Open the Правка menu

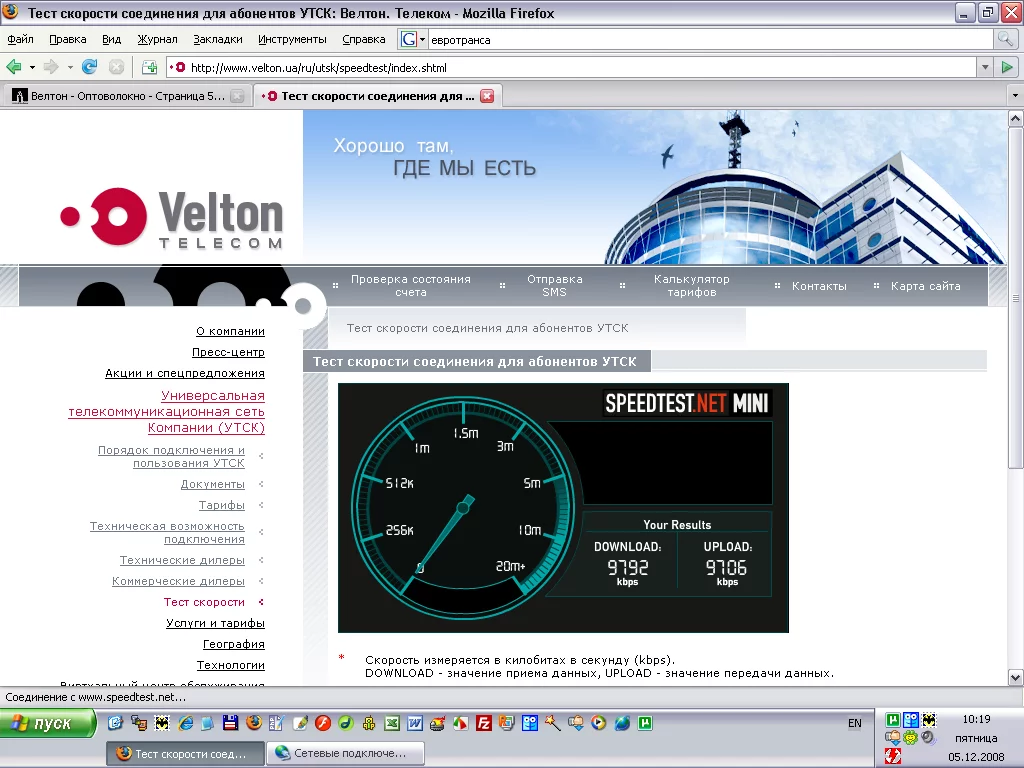67,39
